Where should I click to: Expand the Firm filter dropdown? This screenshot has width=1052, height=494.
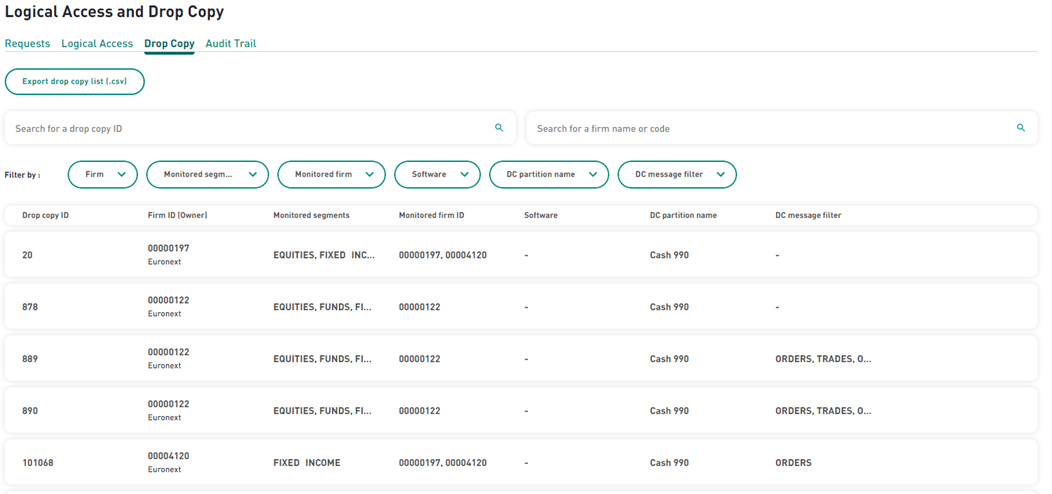[x=103, y=175]
